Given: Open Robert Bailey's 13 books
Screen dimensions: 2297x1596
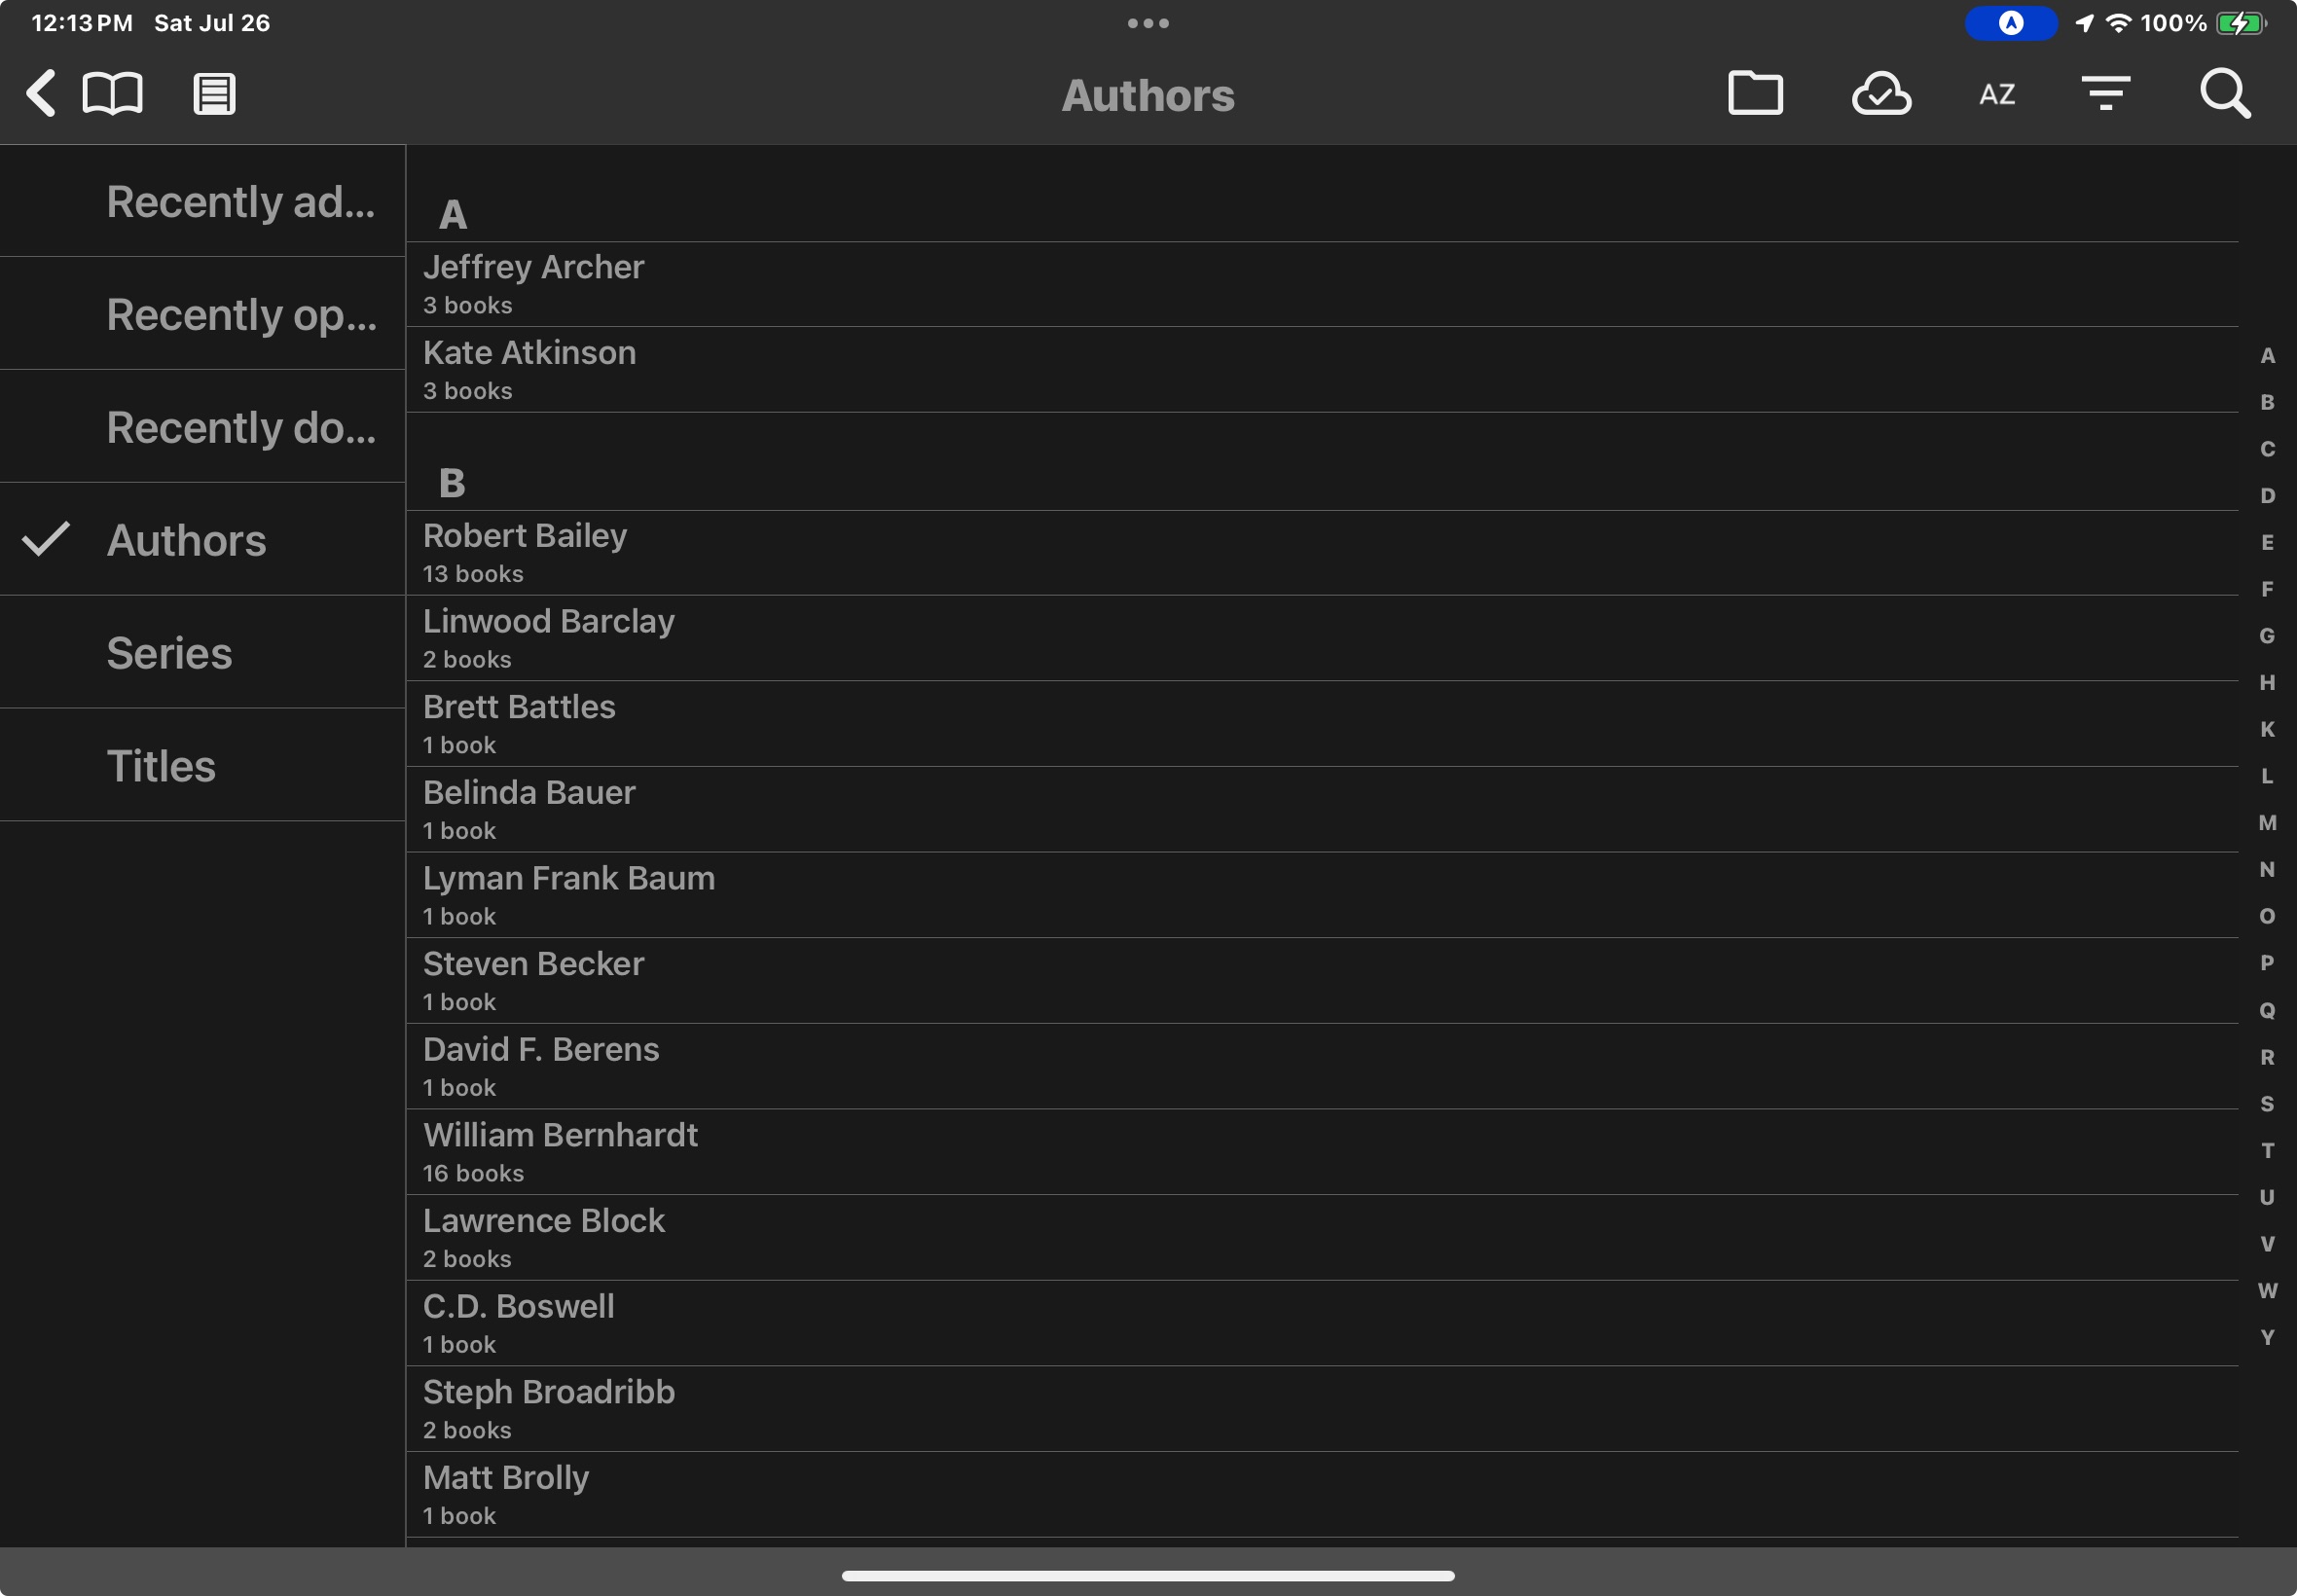Looking at the screenshot, I should pyautogui.click(x=525, y=552).
